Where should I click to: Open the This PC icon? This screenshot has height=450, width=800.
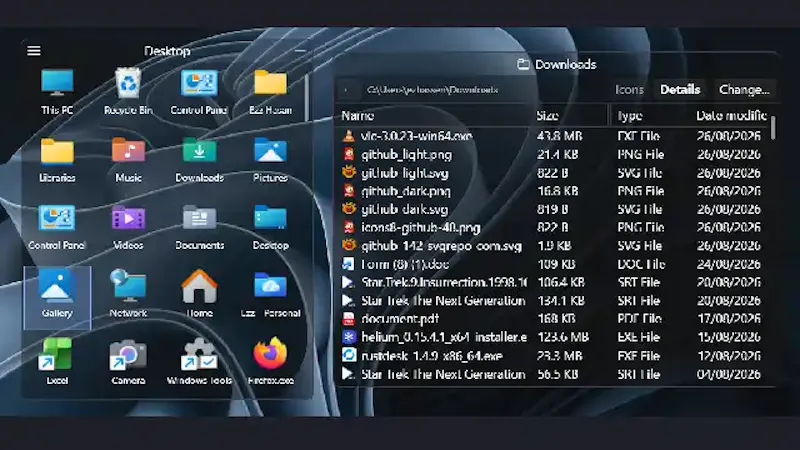pos(57,83)
